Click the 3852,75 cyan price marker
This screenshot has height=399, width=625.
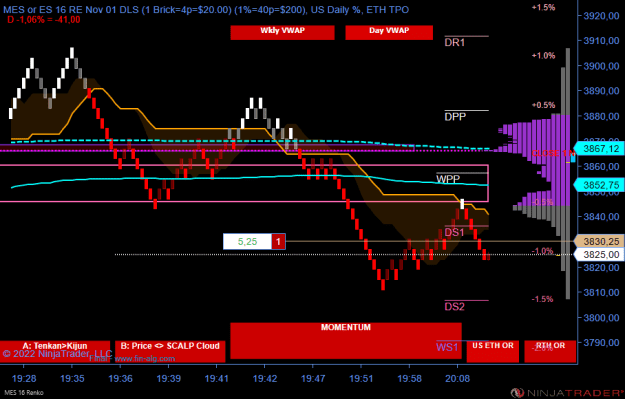pos(599,185)
